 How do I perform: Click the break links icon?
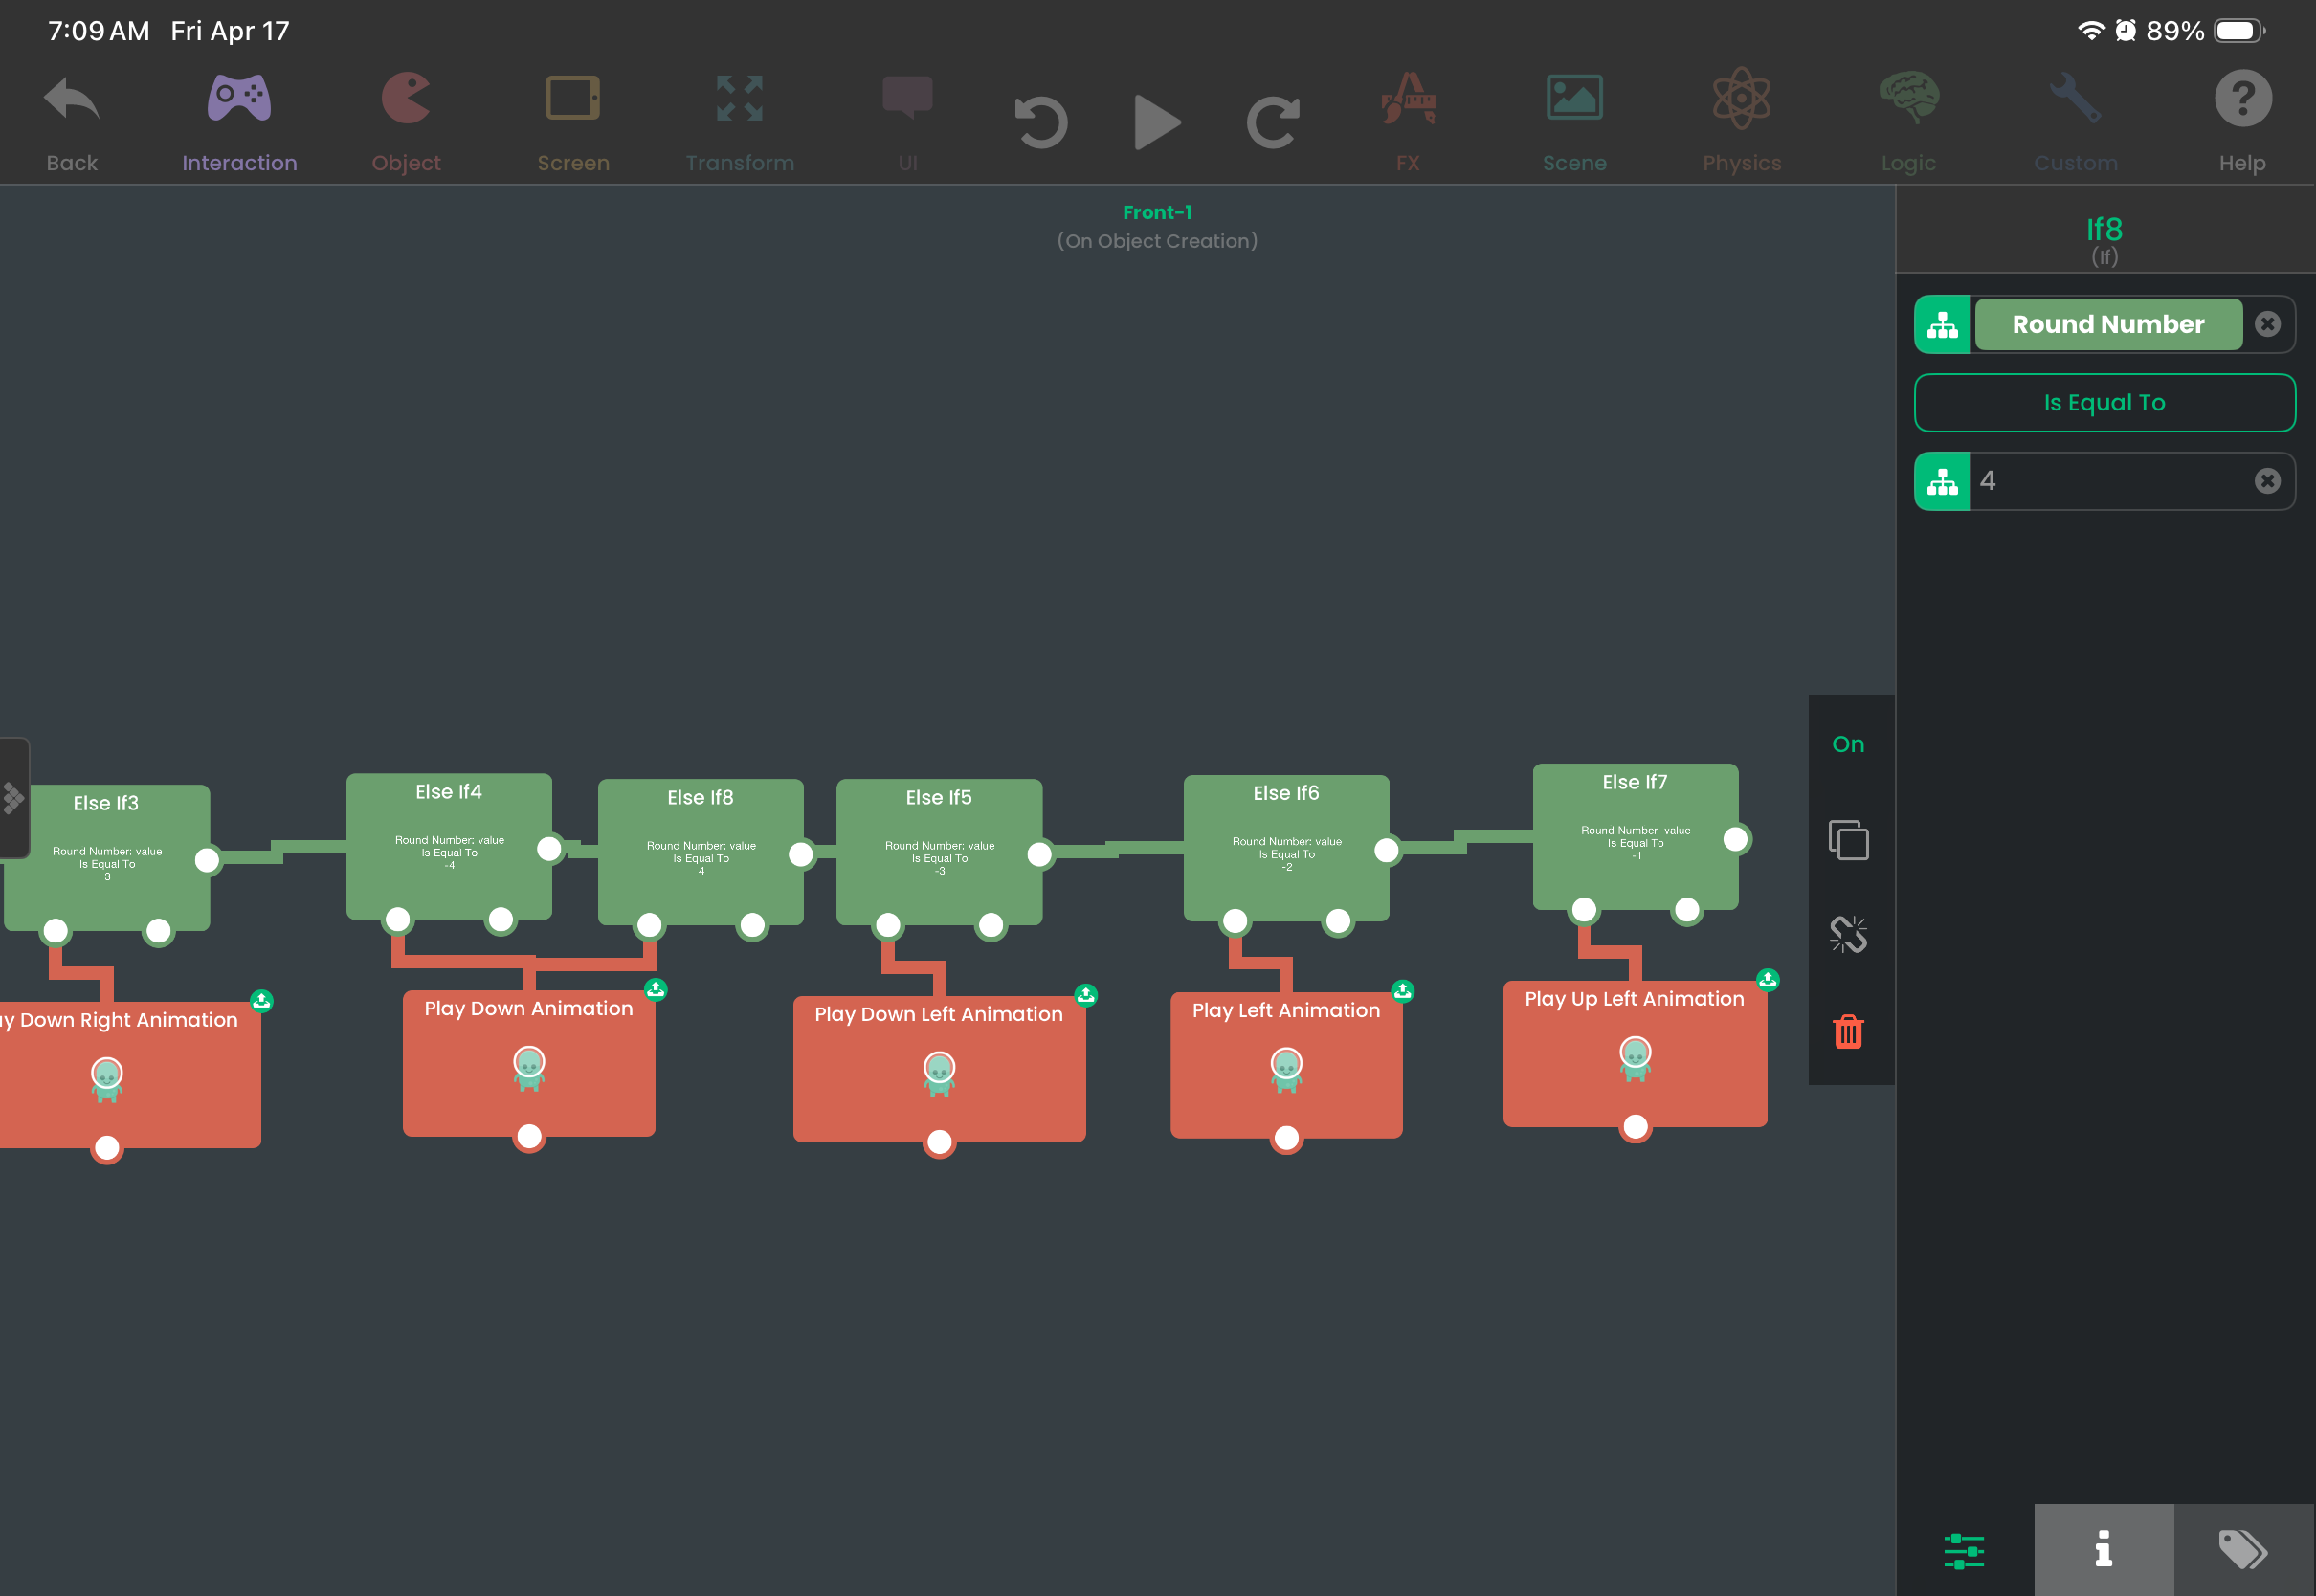[1848, 935]
